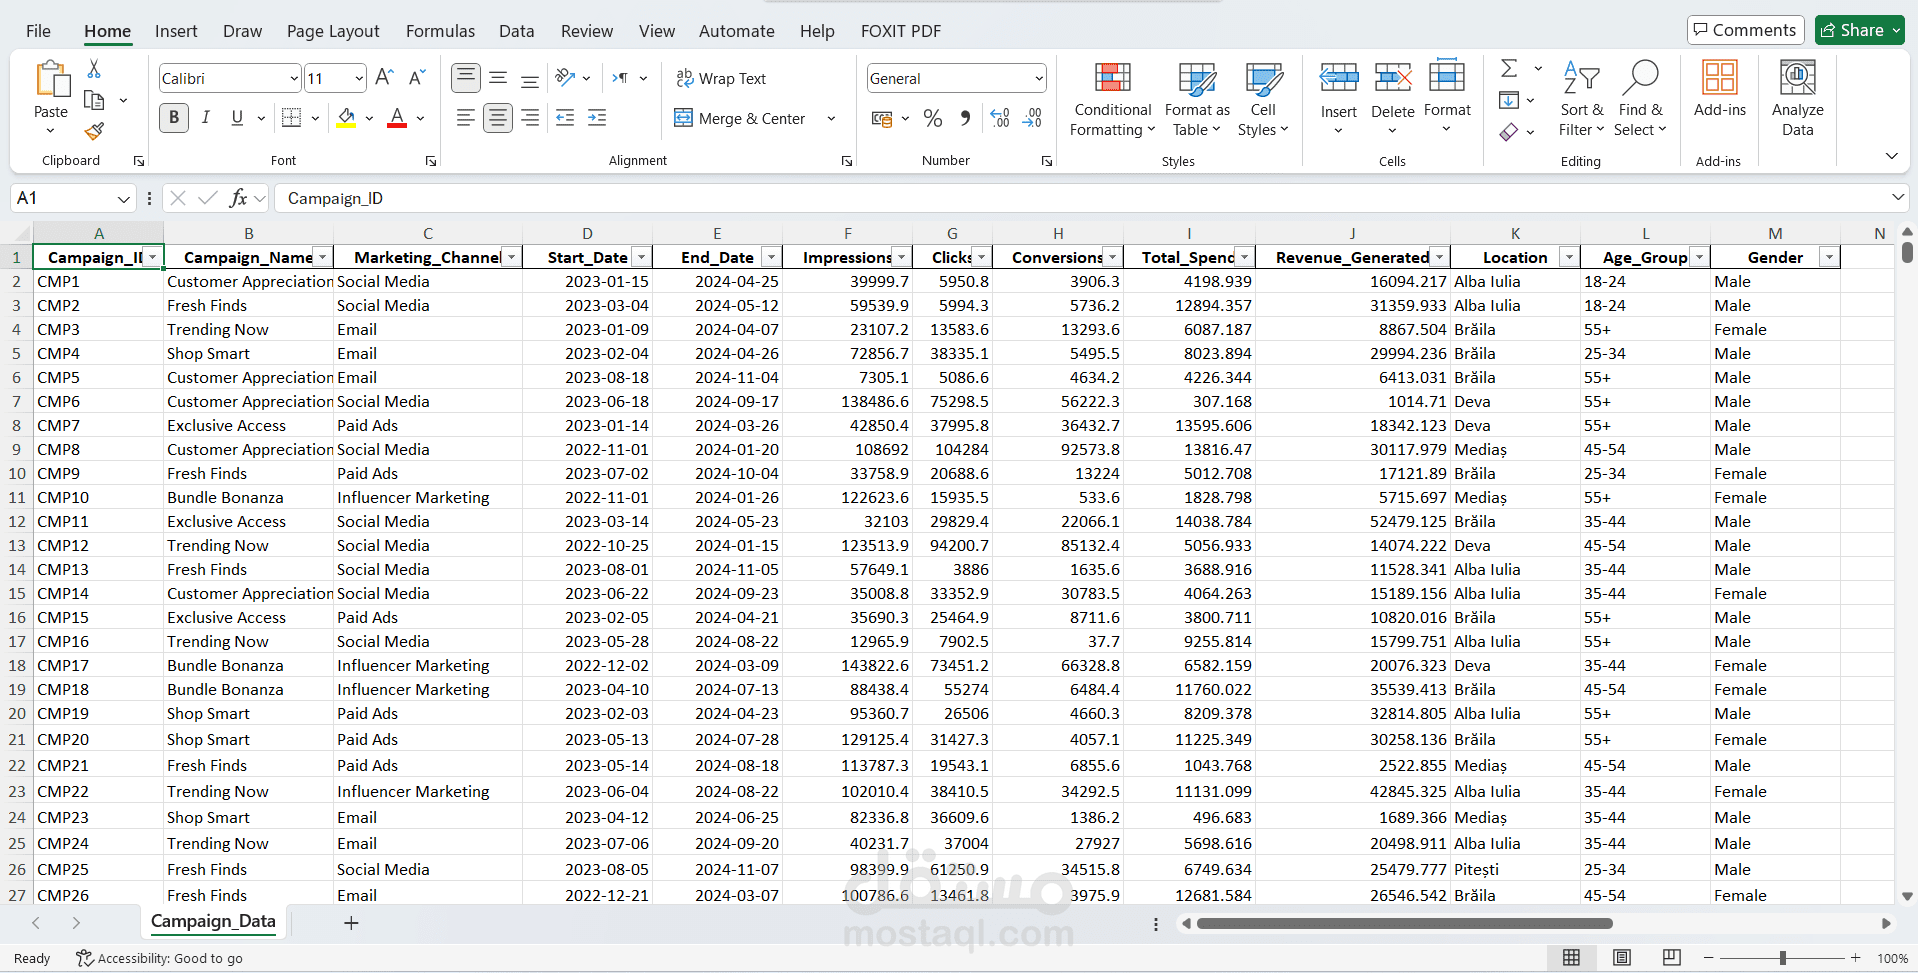
Task: Decrease decimal places
Action: [x=1033, y=118]
